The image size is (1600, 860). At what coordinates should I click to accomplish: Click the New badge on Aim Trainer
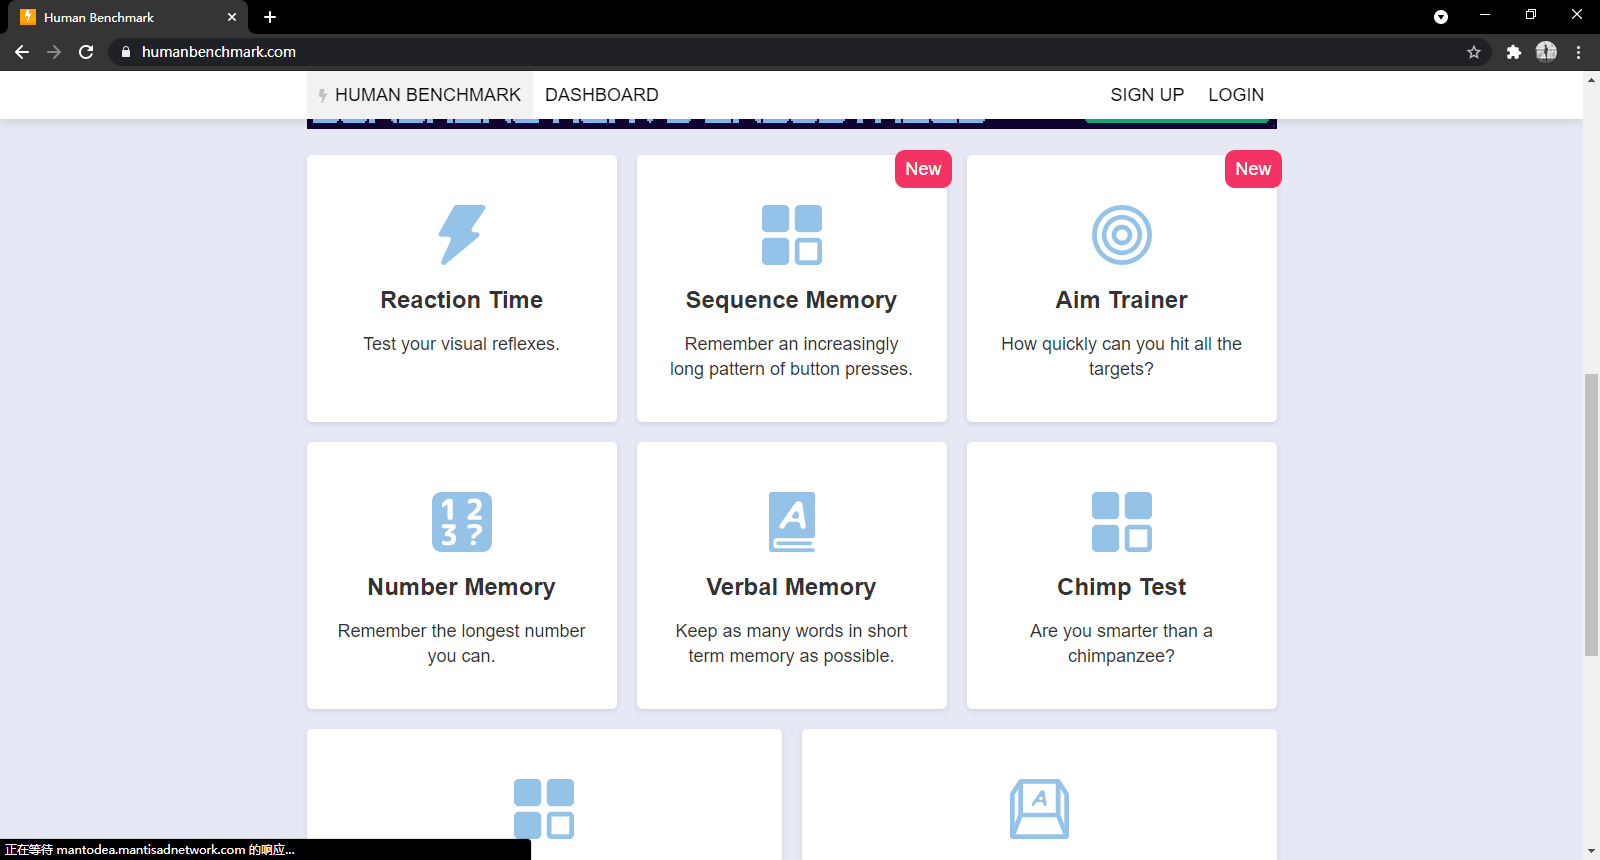click(x=1253, y=169)
